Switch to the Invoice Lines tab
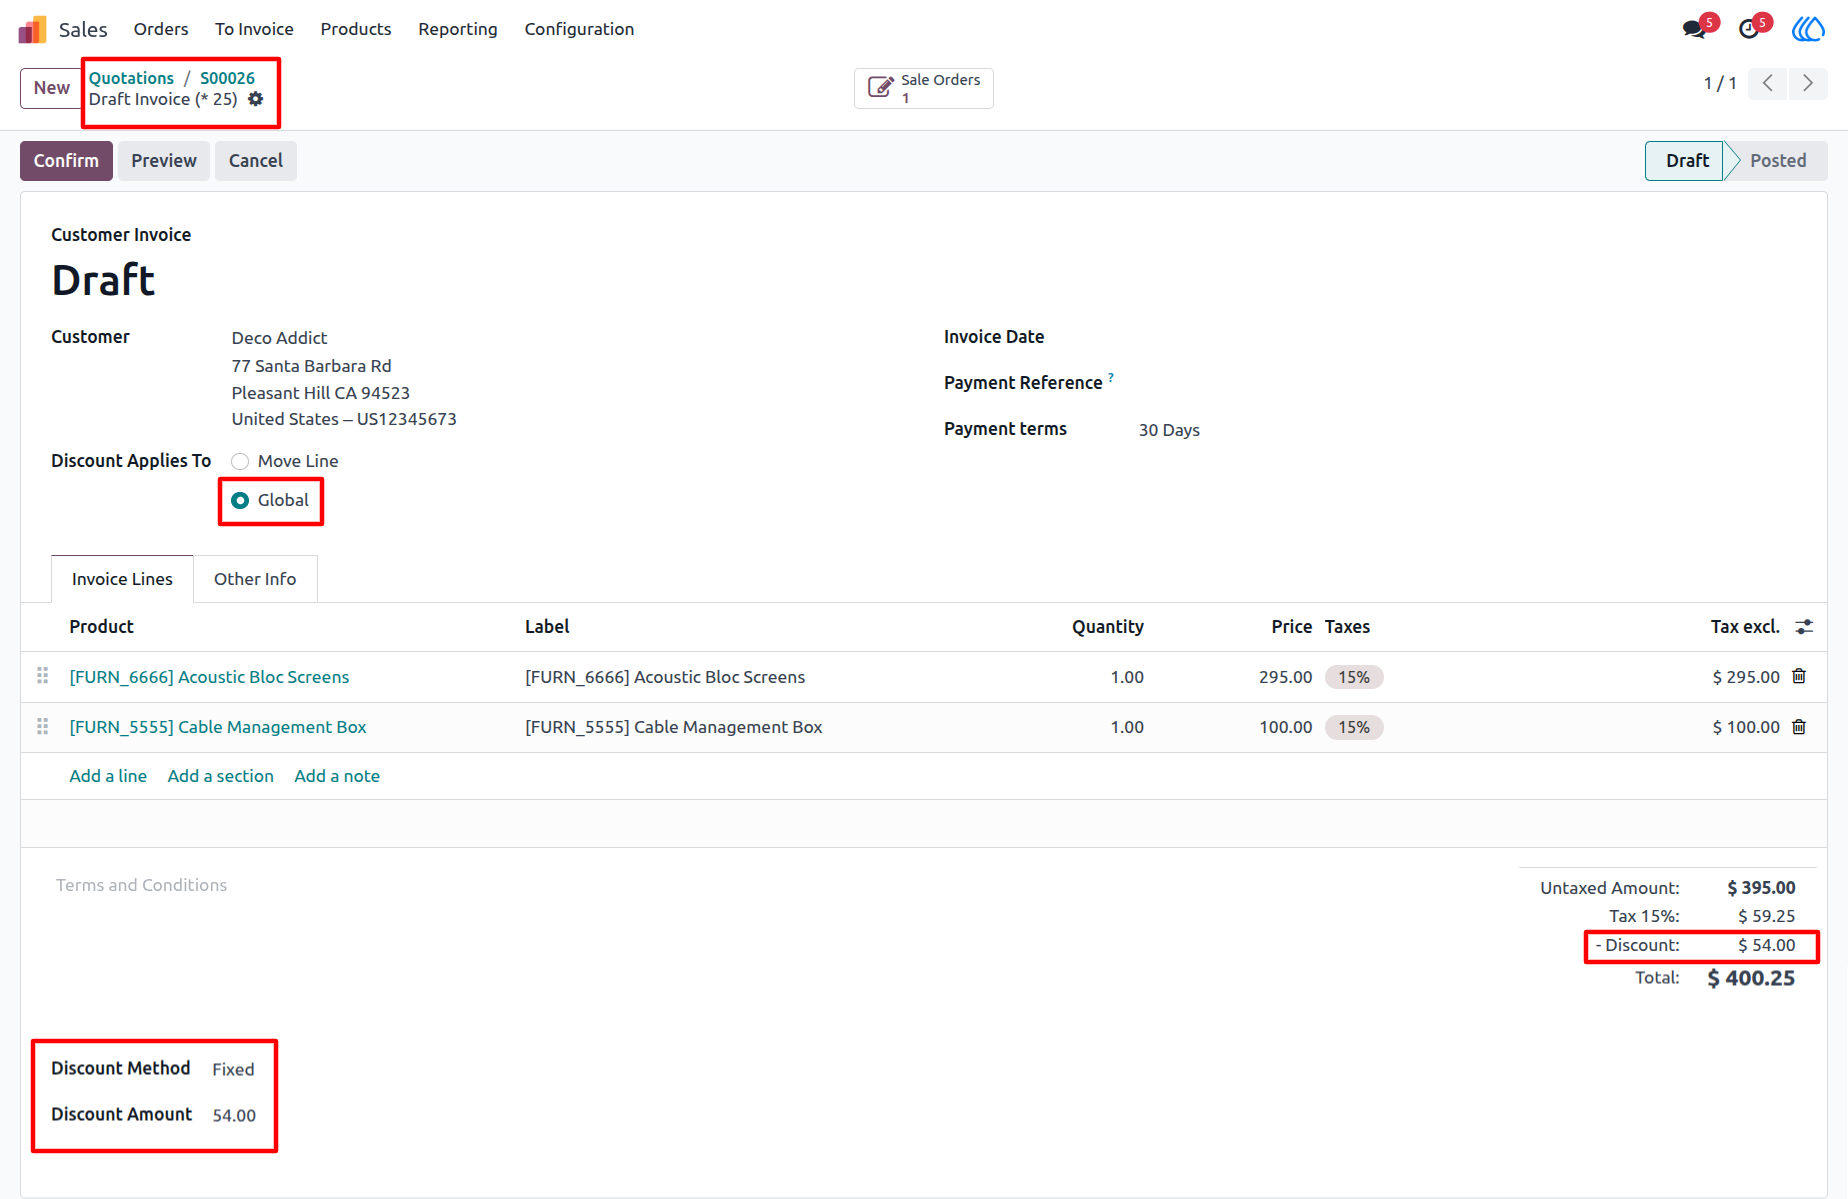Viewport: 1848px width, 1199px height. pos(122,579)
